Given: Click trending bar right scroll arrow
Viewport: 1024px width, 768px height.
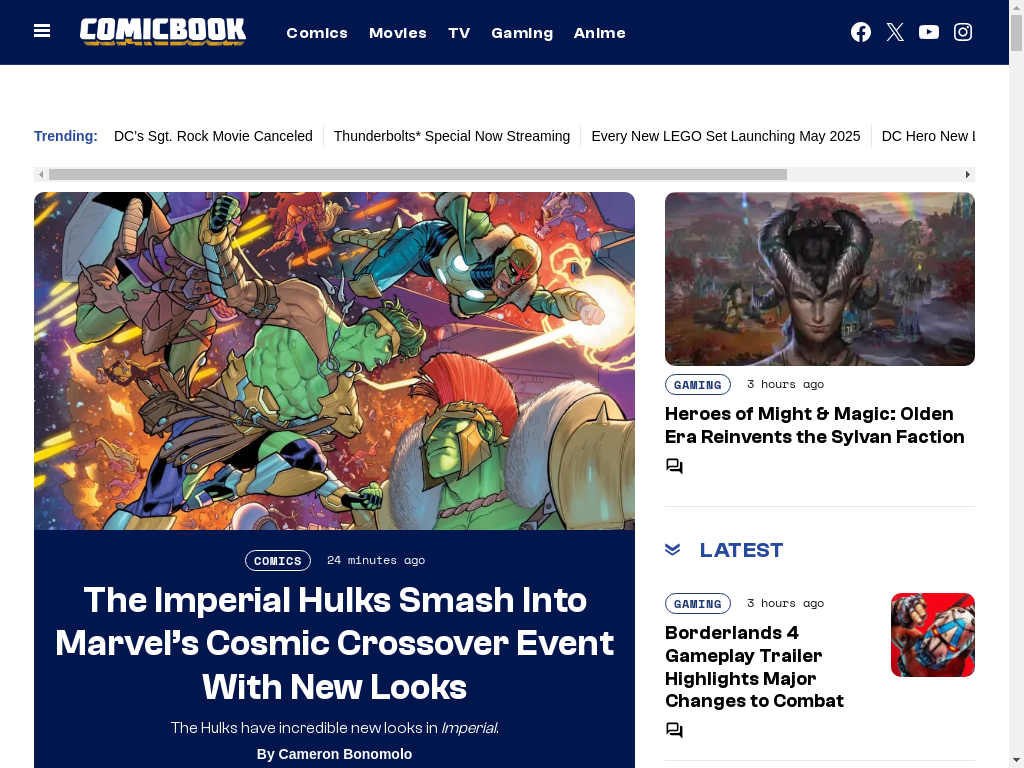Looking at the screenshot, I should click(967, 174).
